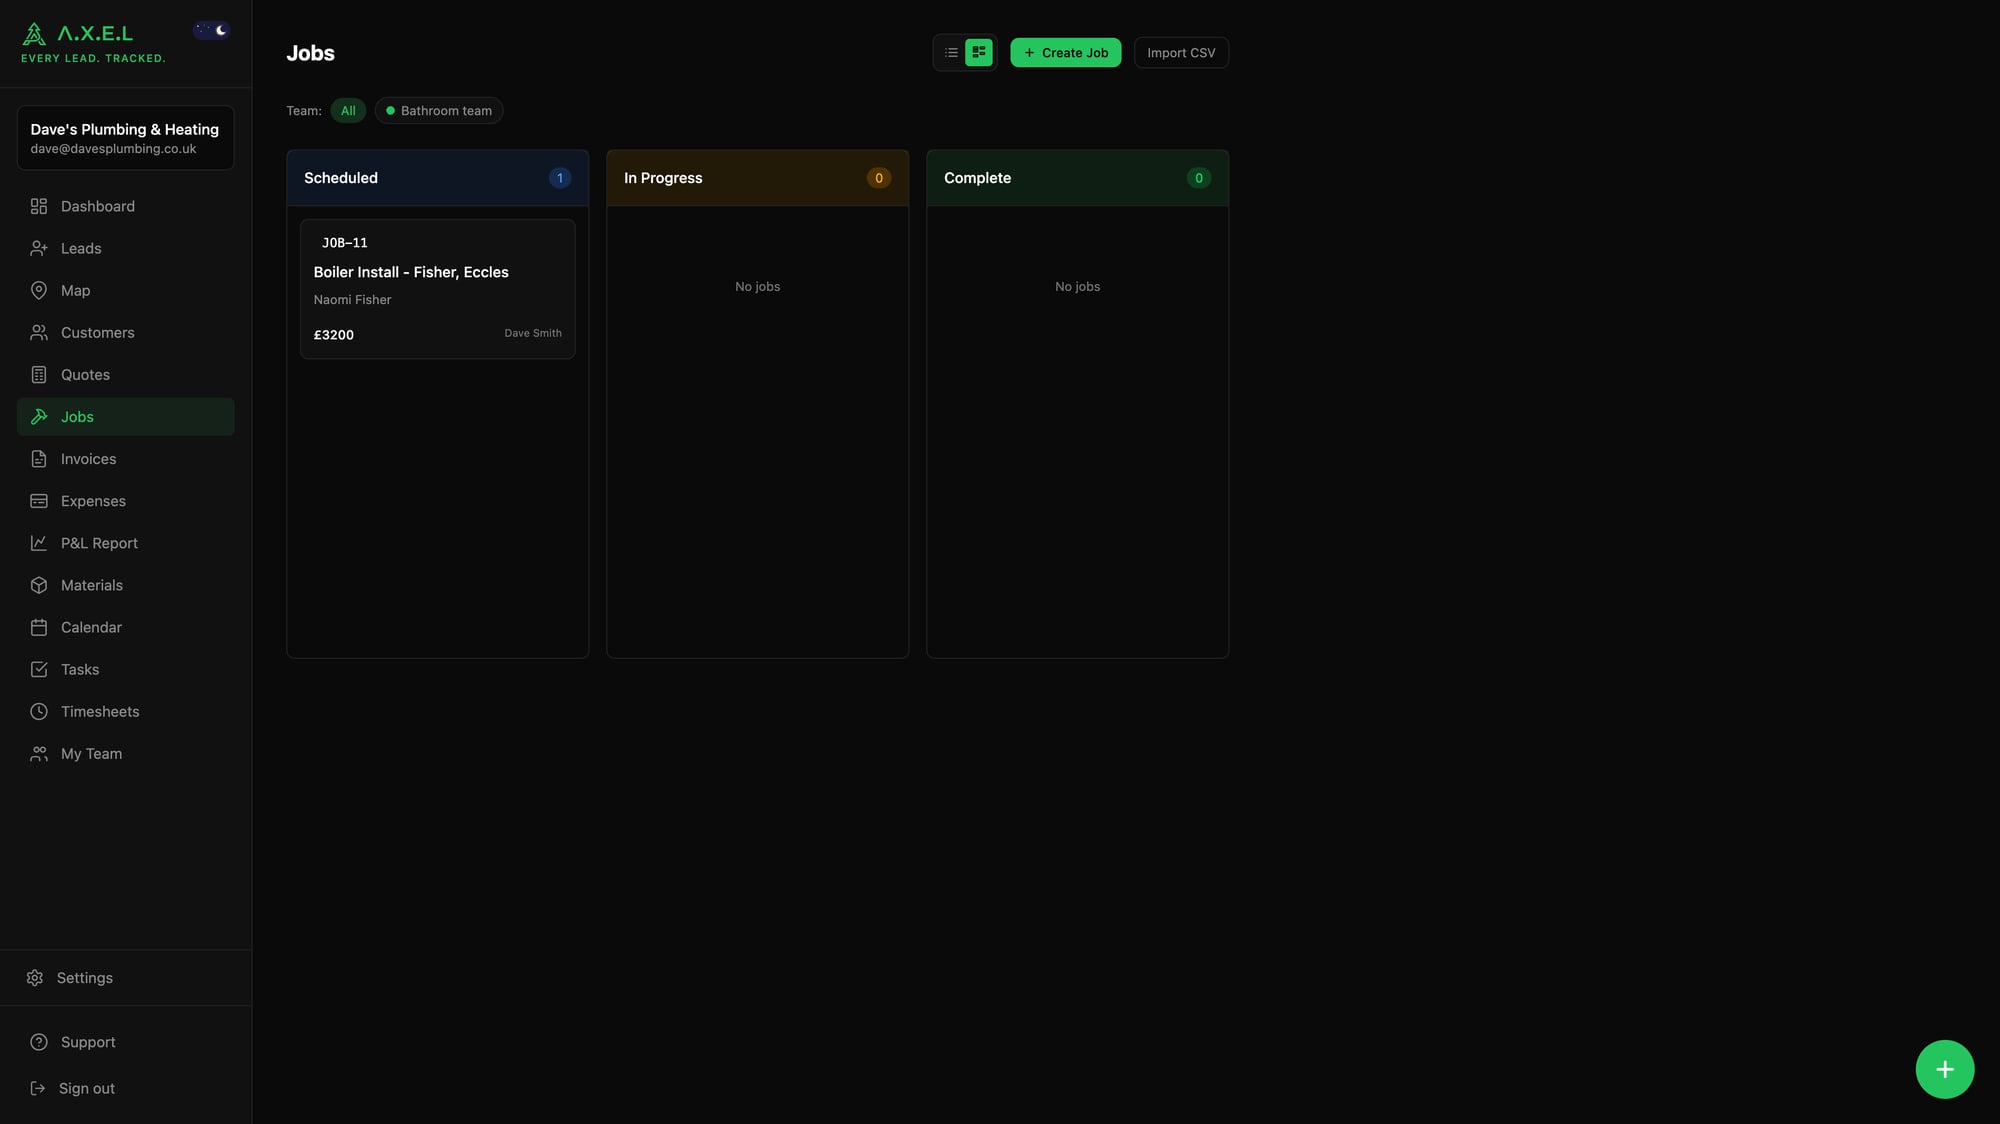The width and height of the screenshot is (2000, 1124).
Task: Open the Boiler Install Fisher Eccles job card
Action: click(437, 288)
